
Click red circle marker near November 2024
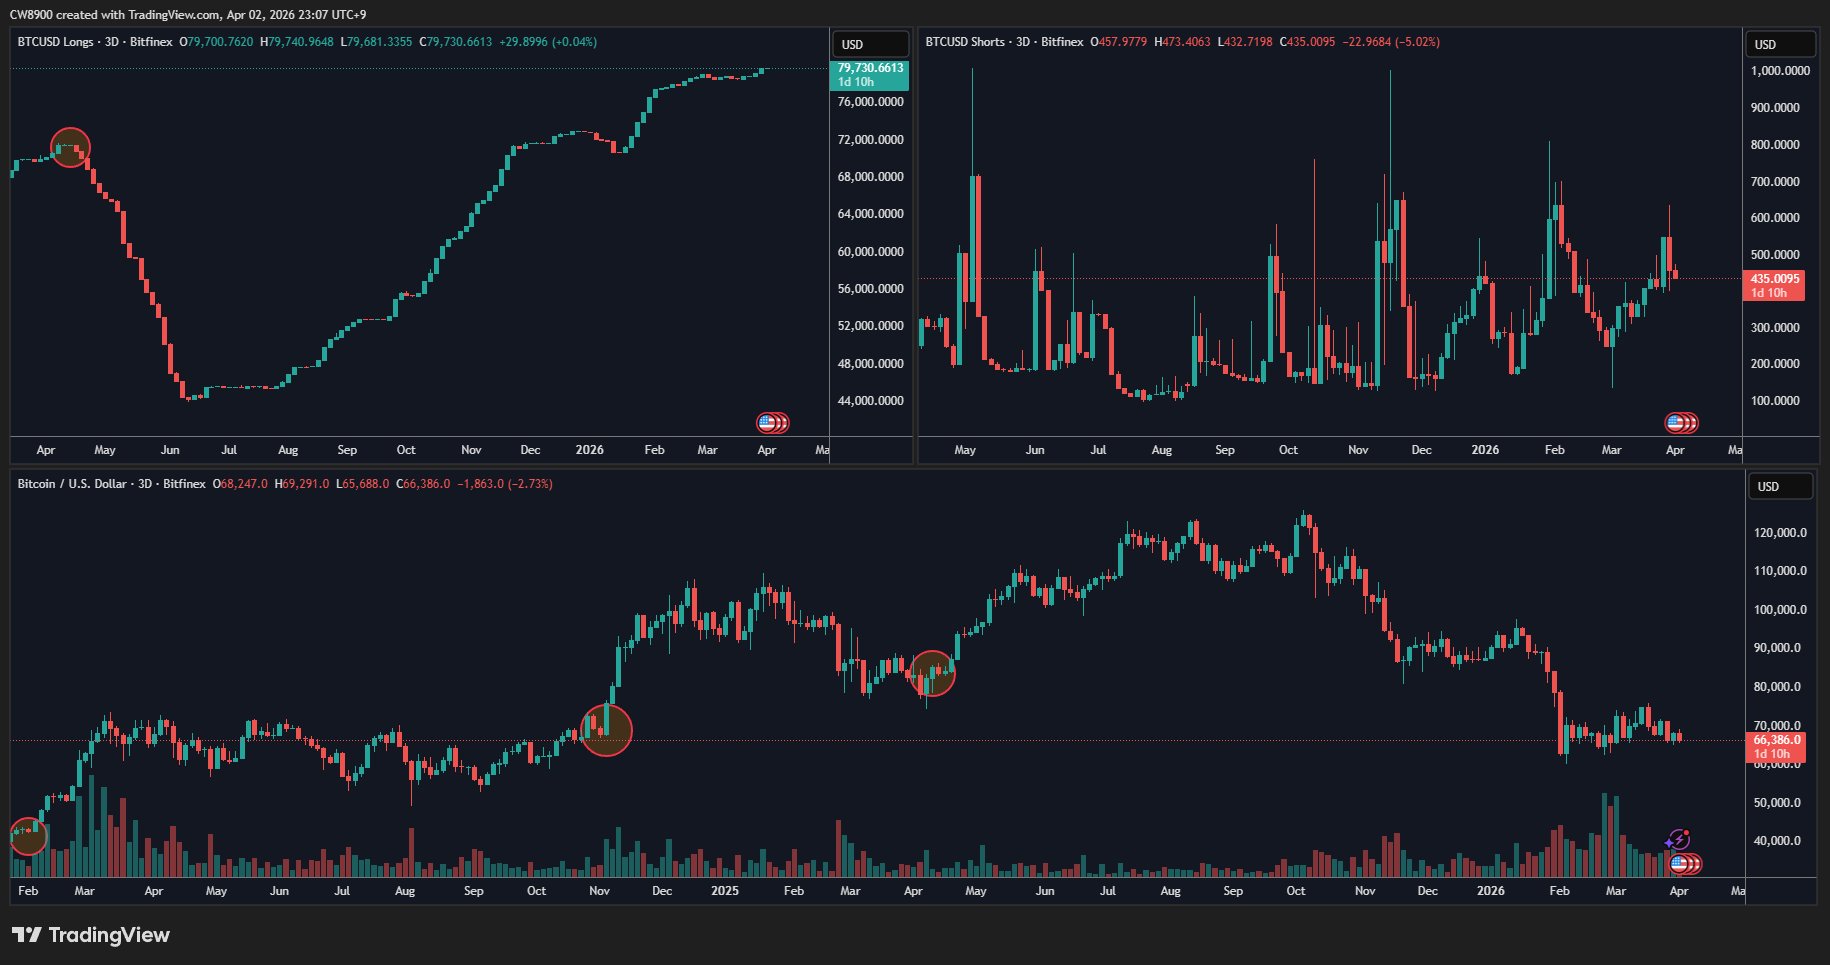606,730
